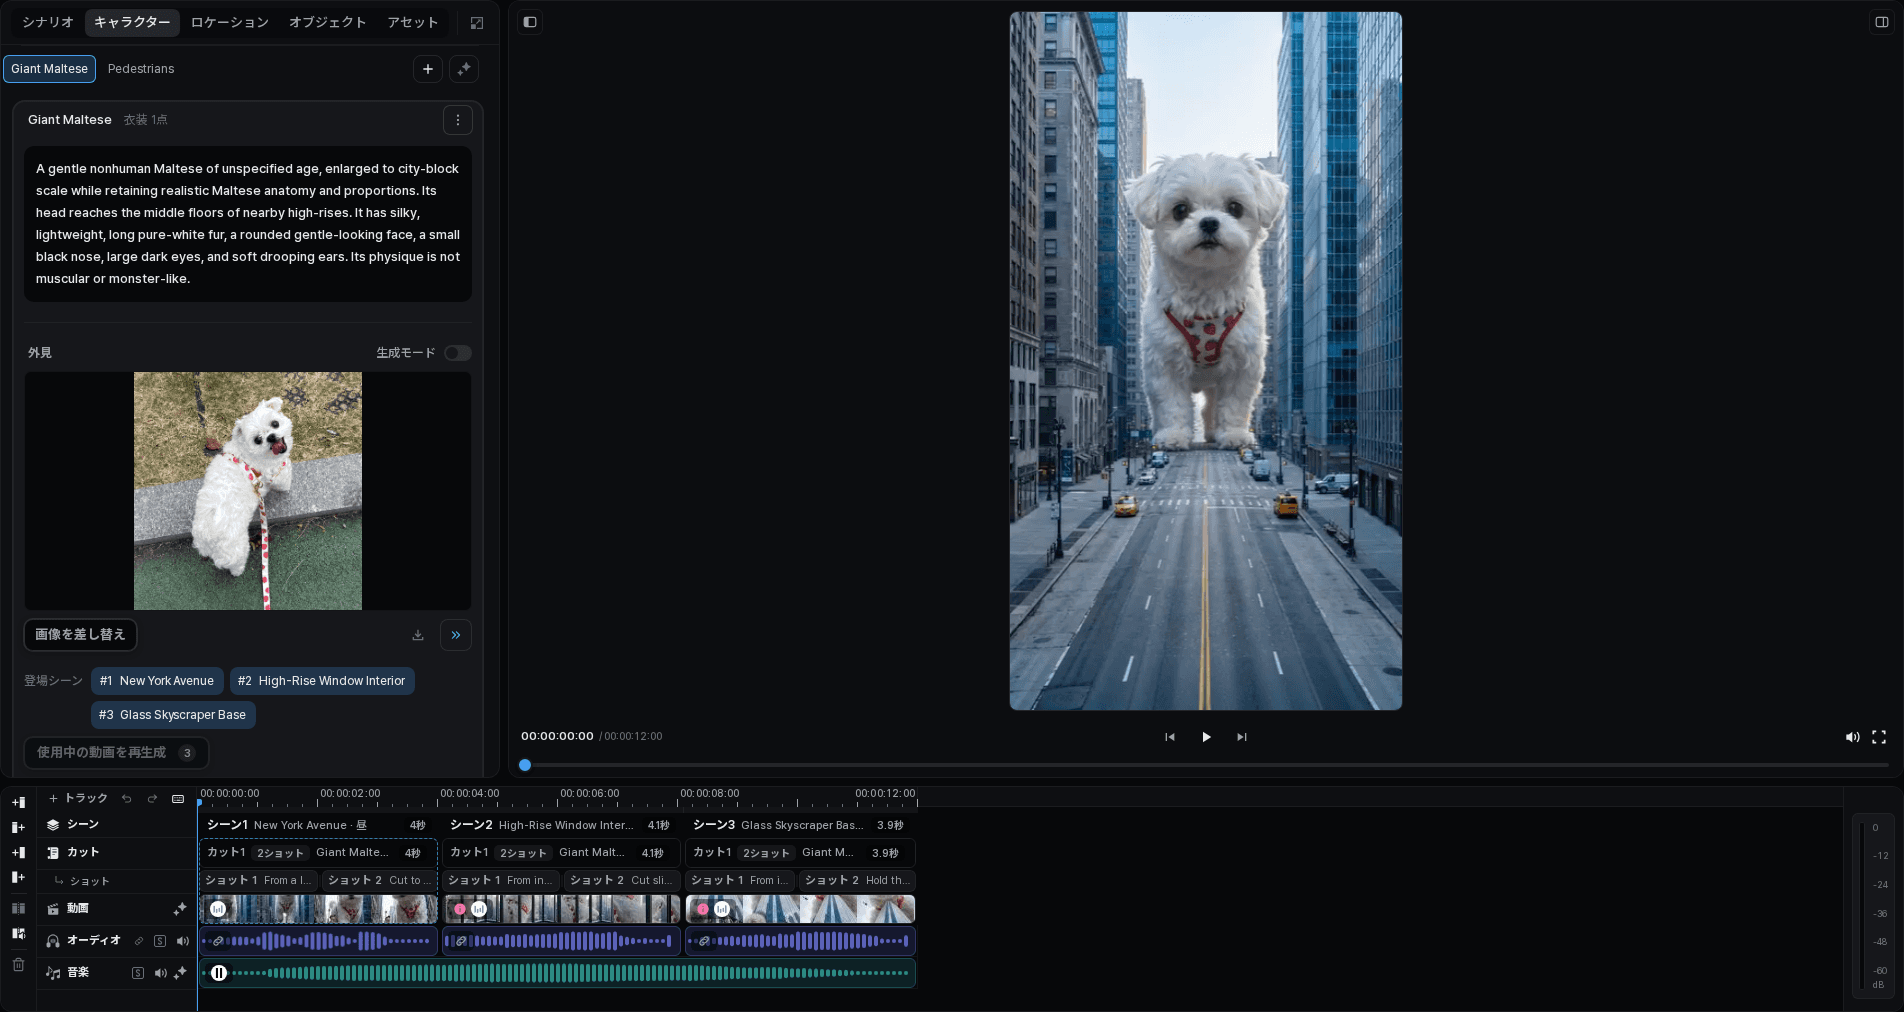Mute the オーディオ track speaker icon
The image size is (1904, 1012).
pos(183,941)
